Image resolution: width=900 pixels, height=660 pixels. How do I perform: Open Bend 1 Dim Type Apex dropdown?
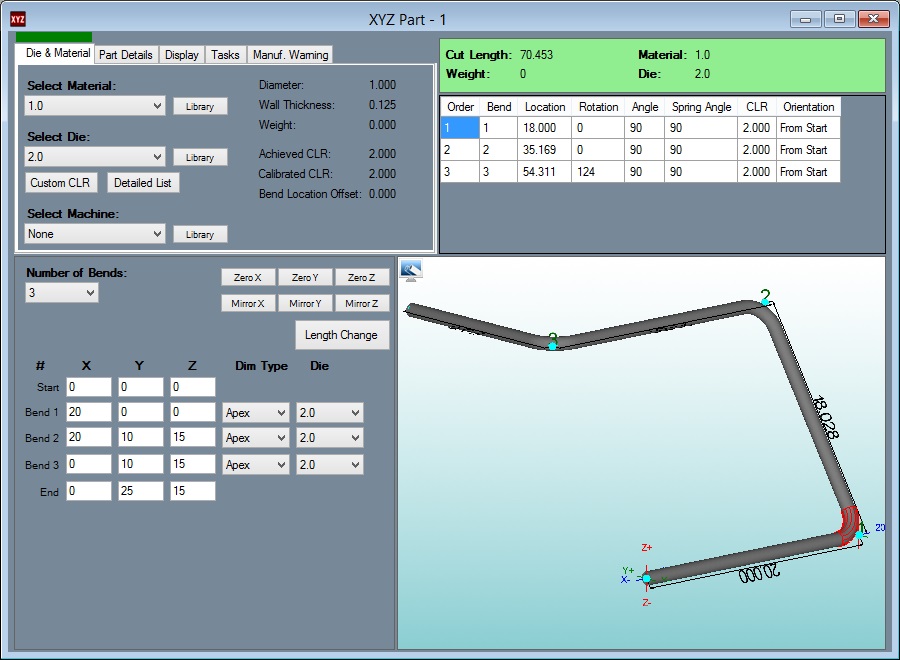(255, 413)
